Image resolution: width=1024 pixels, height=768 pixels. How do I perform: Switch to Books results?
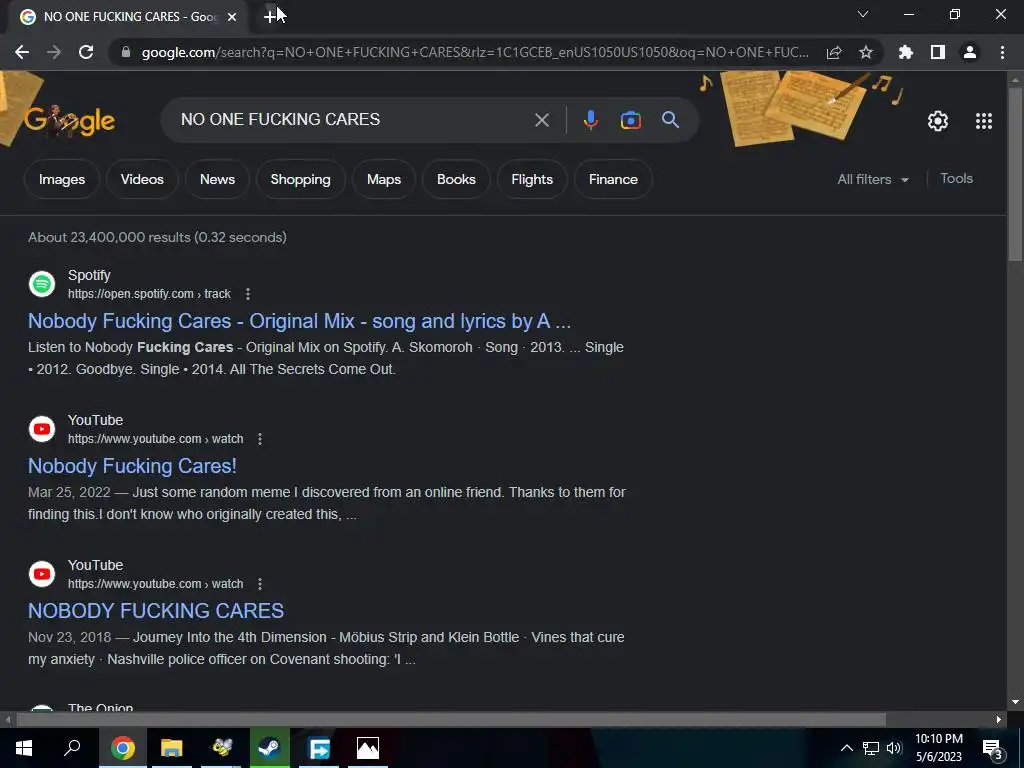click(x=456, y=180)
